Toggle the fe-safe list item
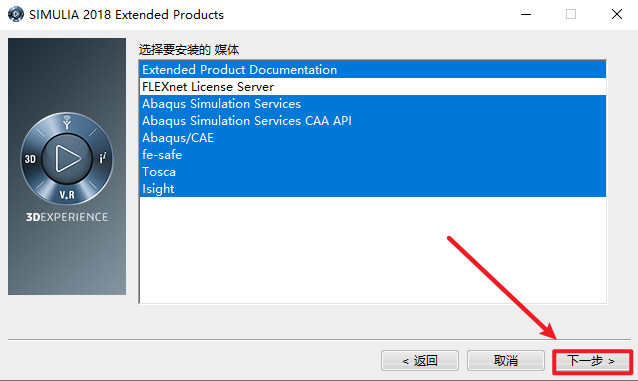This screenshot has height=381, width=638. coord(372,155)
